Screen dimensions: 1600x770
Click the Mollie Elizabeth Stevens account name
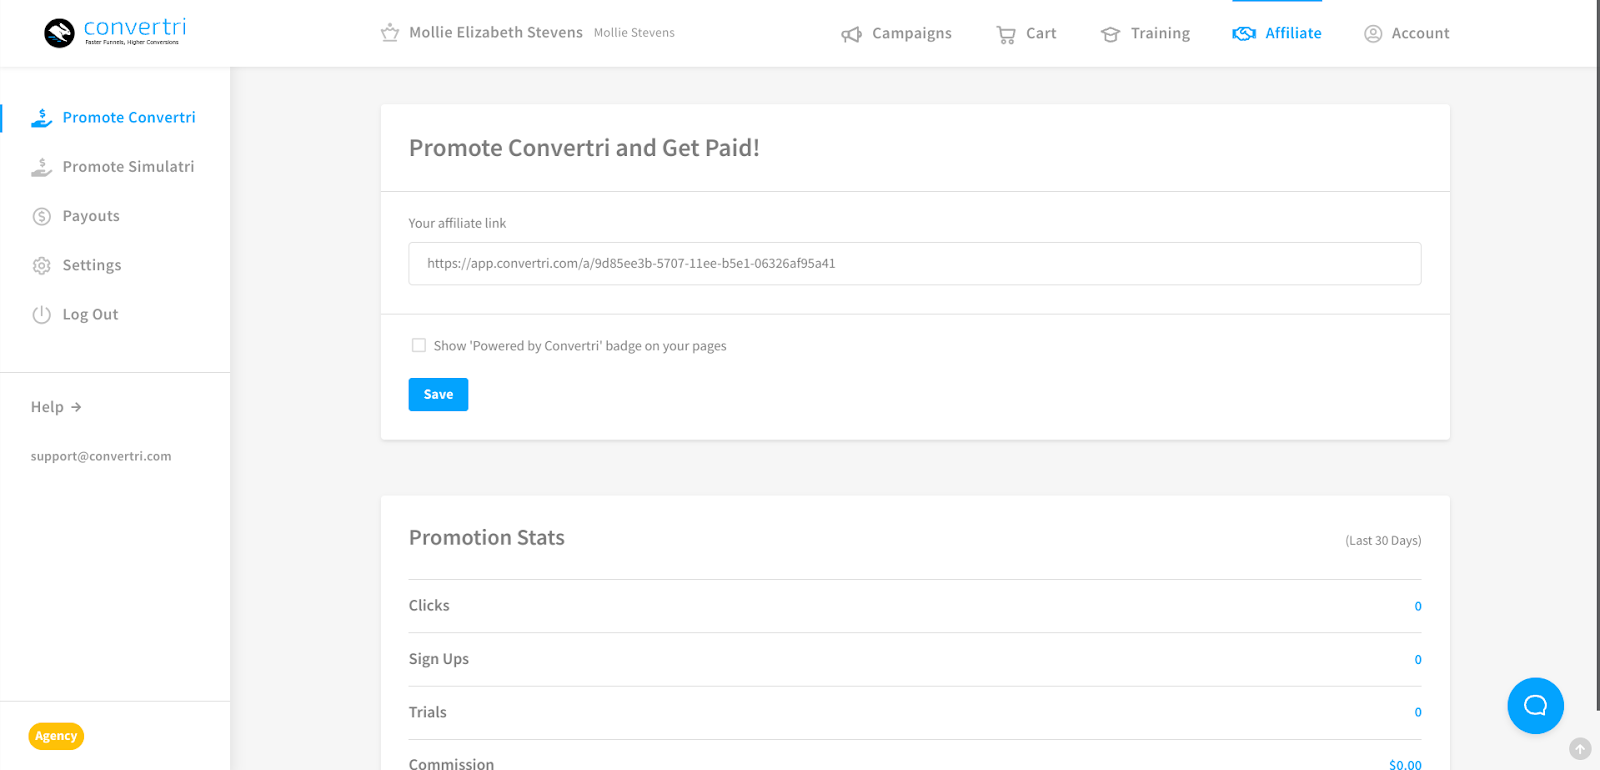click(x=495, y=33)
